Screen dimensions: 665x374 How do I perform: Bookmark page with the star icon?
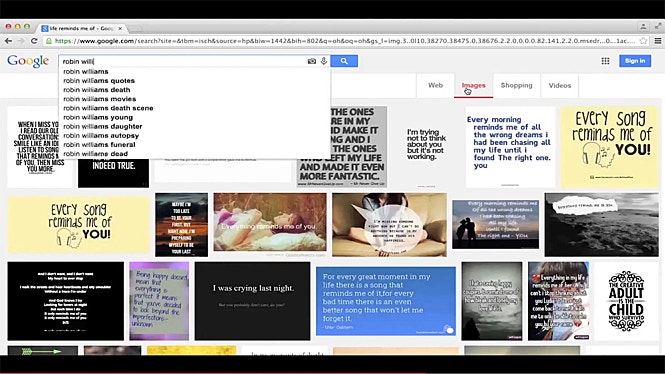pos(644,41)
